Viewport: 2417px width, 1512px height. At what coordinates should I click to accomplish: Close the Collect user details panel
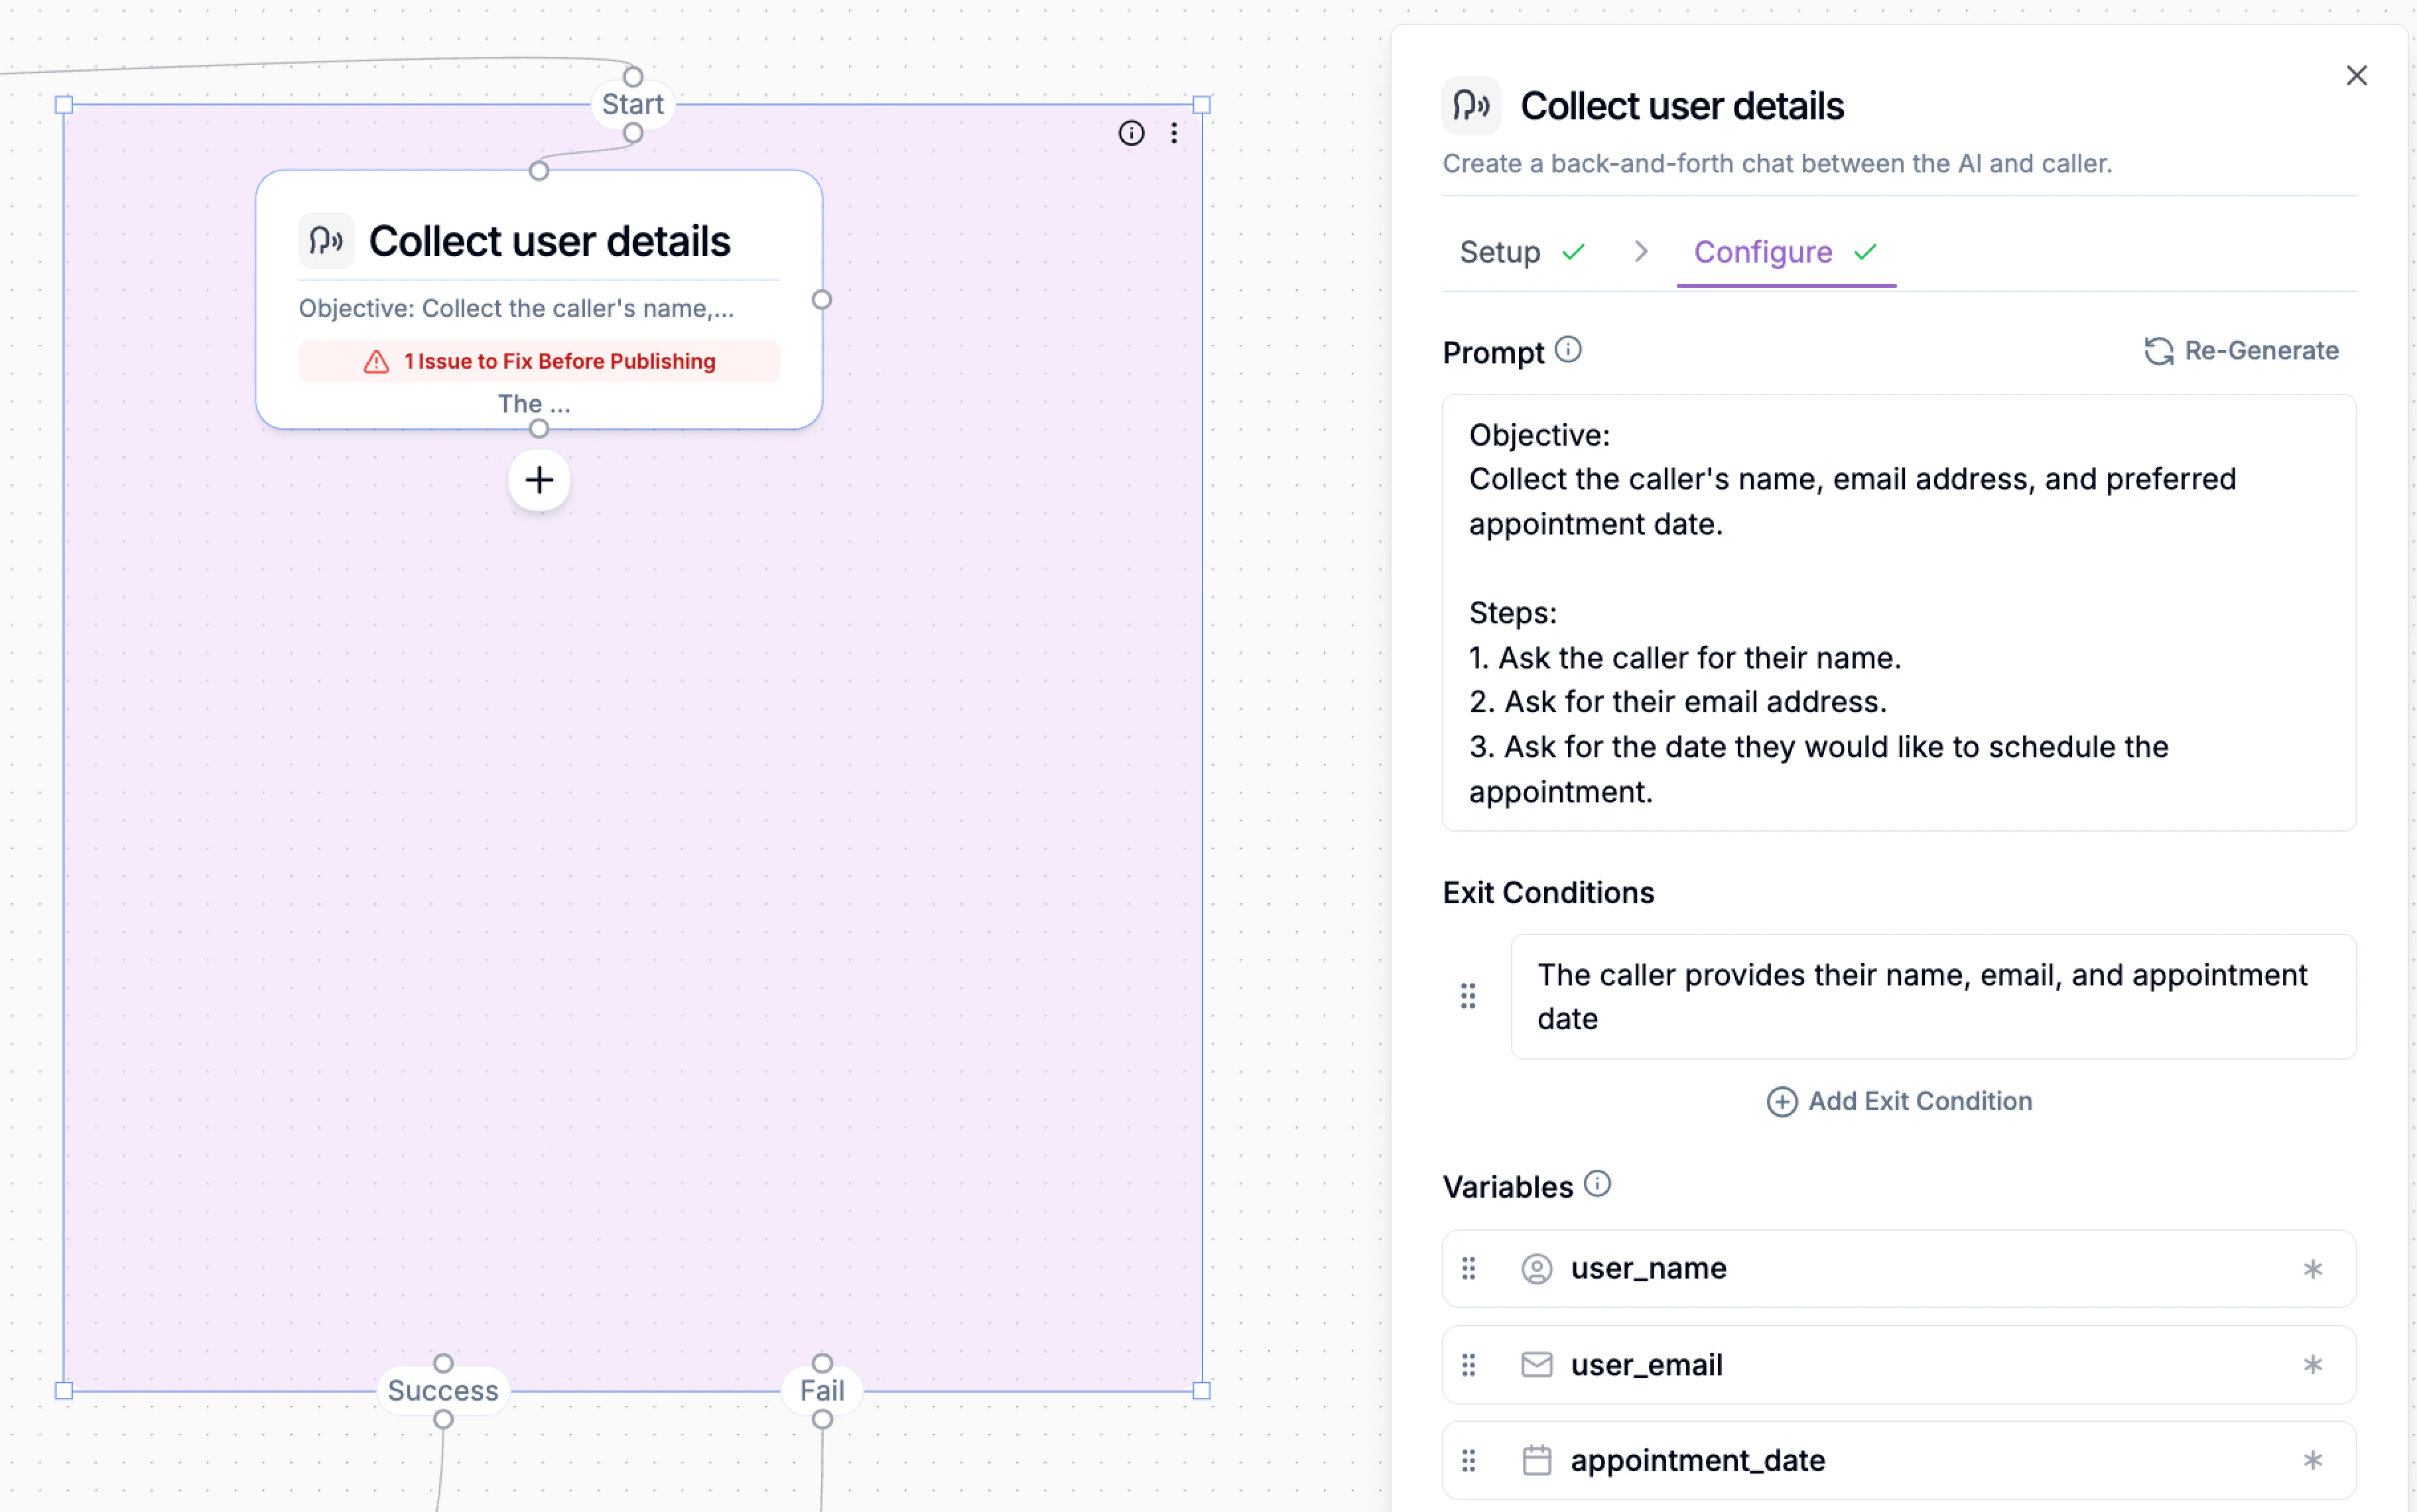point(2356,76)
